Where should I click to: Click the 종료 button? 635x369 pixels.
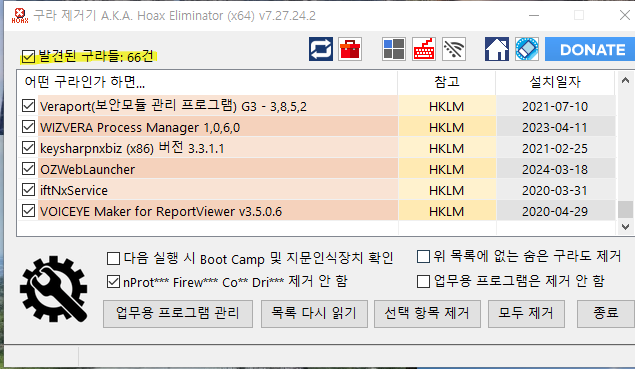click(606, 314)
